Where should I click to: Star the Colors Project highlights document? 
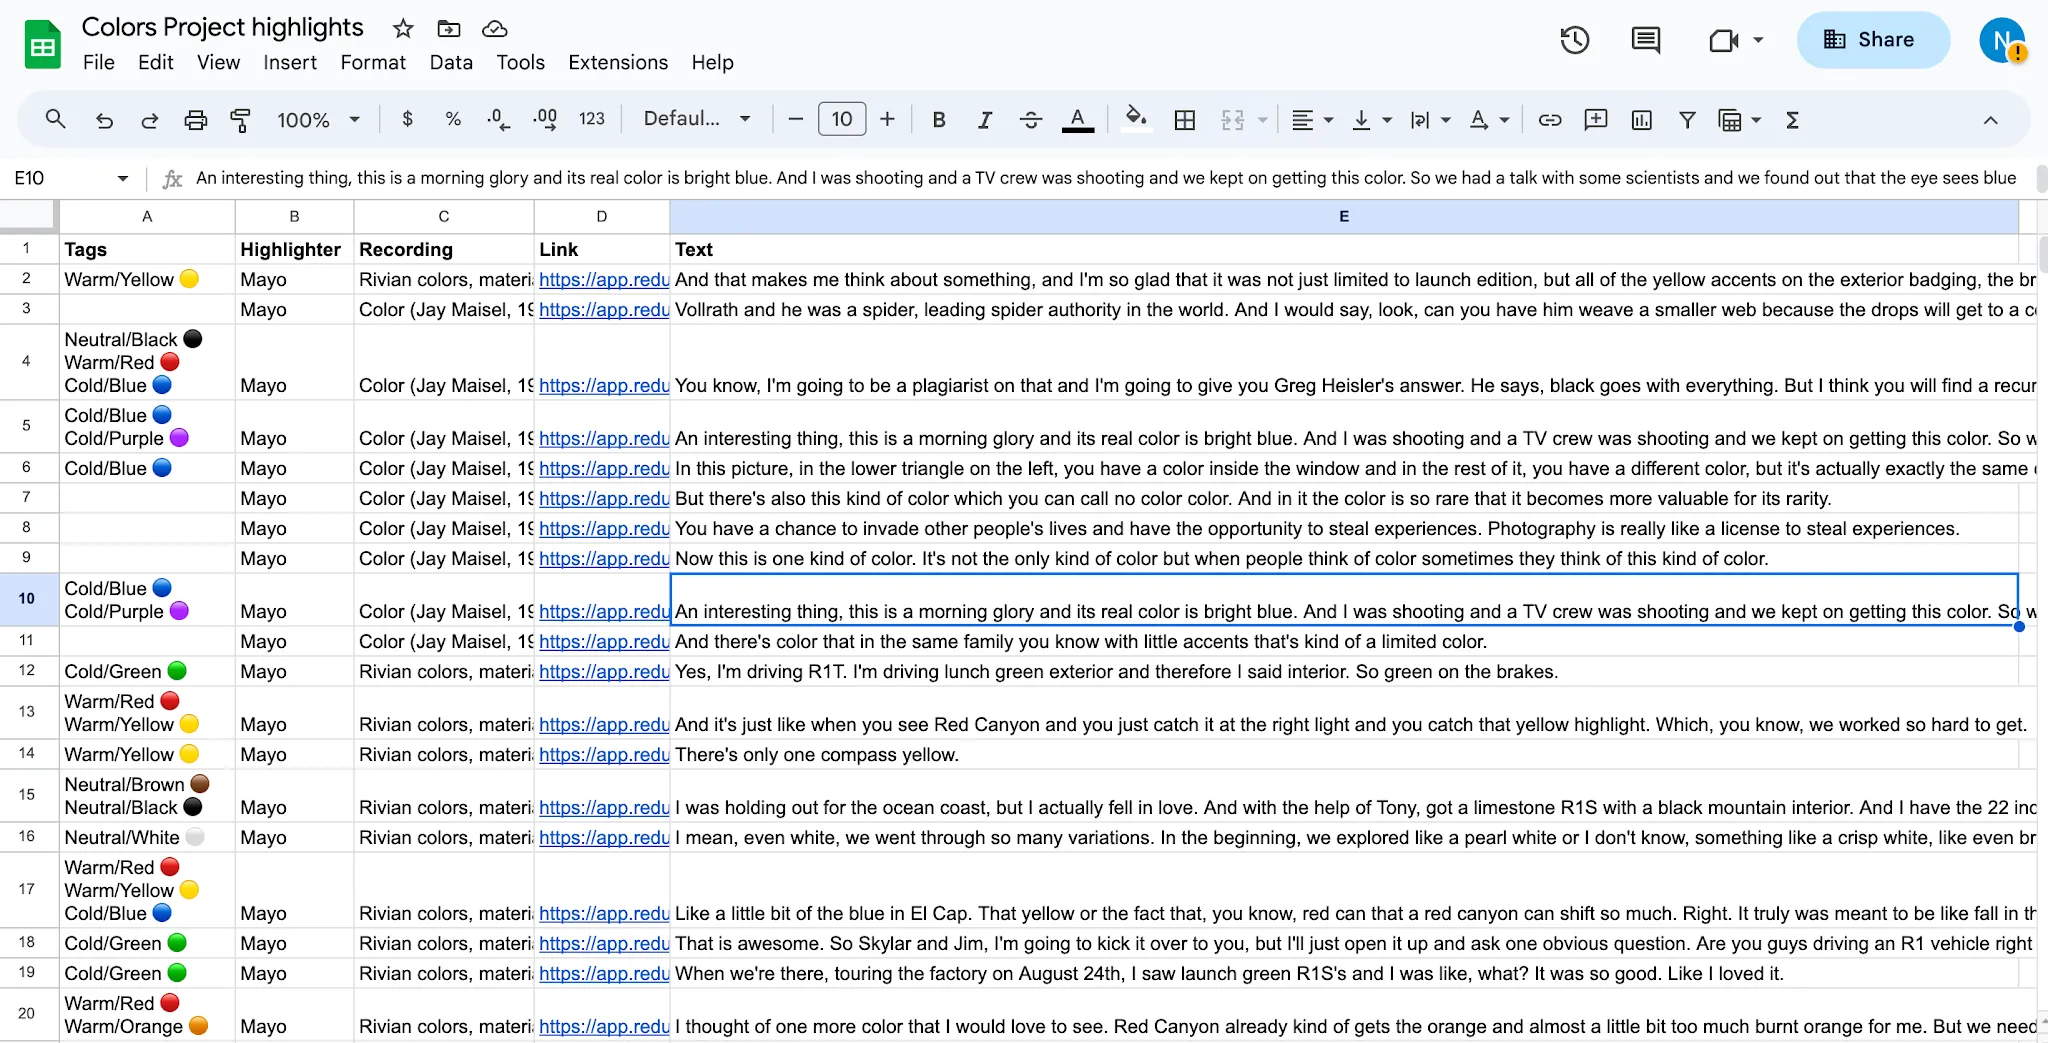pyautogui.click(x=403, y=28)
